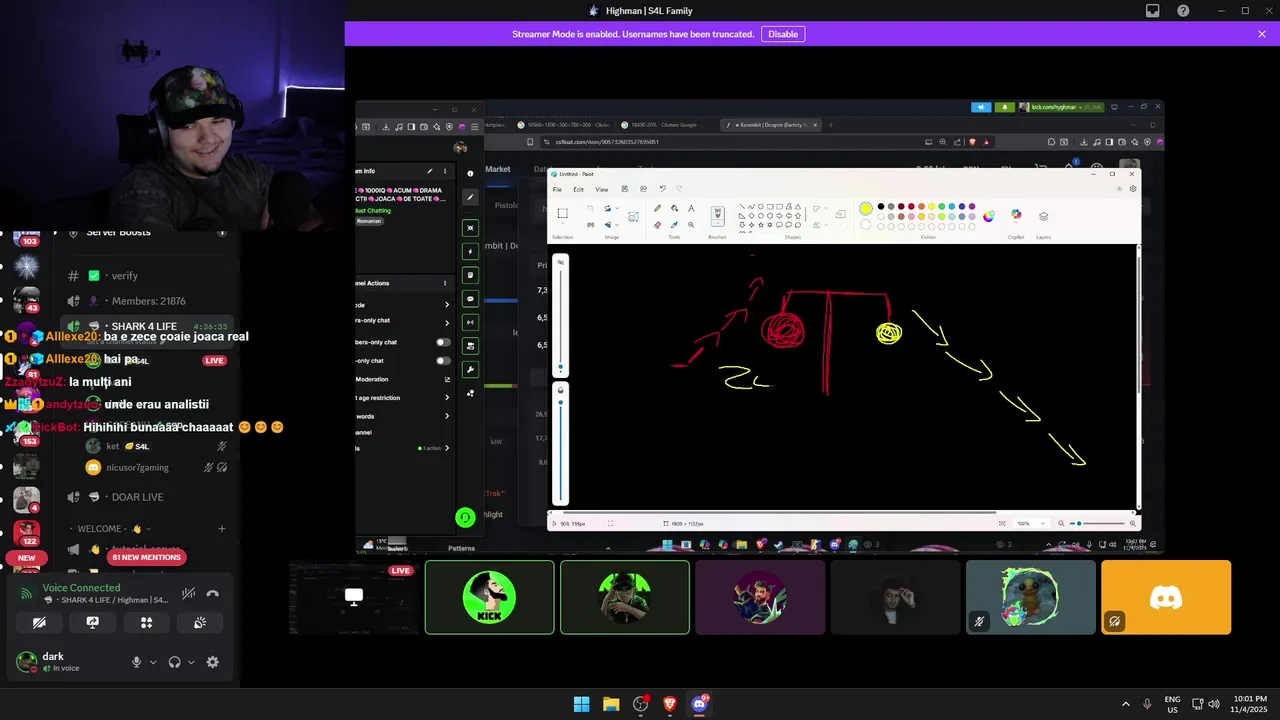Viewport: 1280px width, 720px height.
Task: Choose the rectangular Selection tool in Paint
Action: (562, 213)
